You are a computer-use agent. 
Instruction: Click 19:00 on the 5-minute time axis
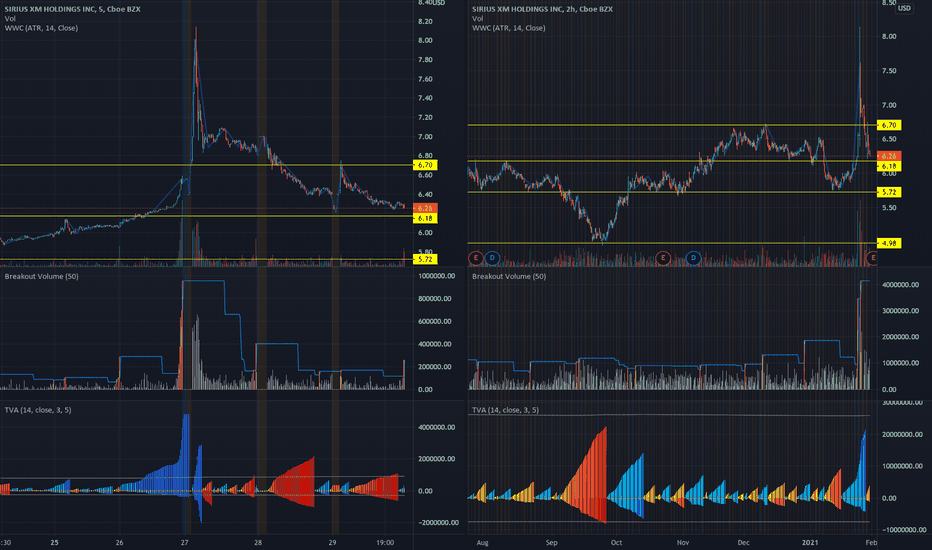coord(385,542)
